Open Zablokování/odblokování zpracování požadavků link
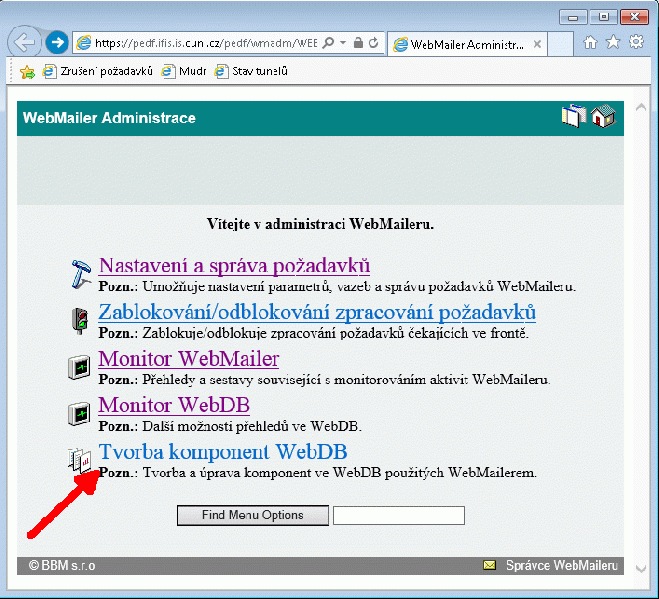Screen dimensions: 659x599 (317, 312)
